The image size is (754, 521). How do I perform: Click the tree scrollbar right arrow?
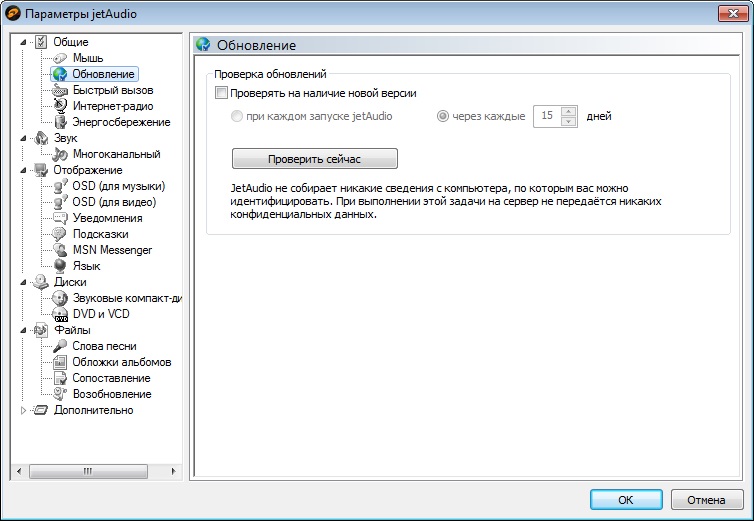point(174,471)
